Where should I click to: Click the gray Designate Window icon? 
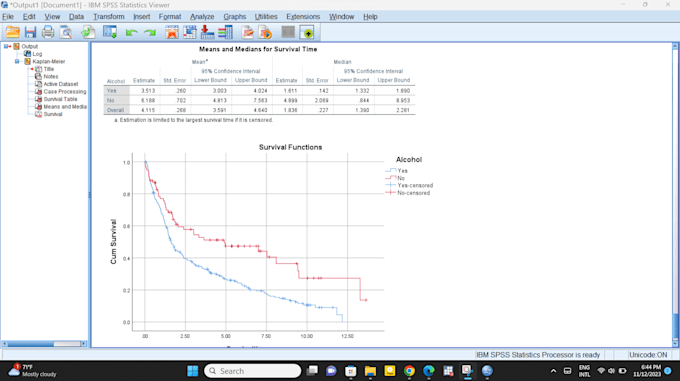pos(288,32)
